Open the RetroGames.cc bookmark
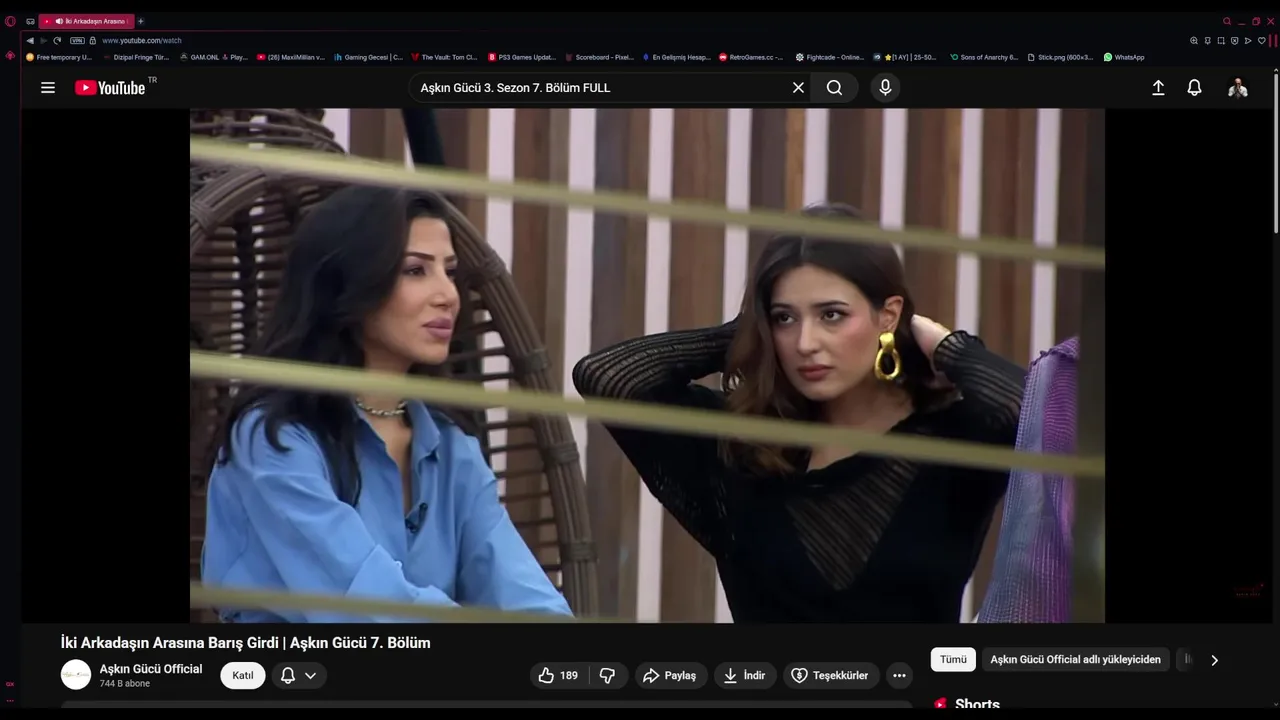Screen dimensions: 1280x720 (752, 57)
